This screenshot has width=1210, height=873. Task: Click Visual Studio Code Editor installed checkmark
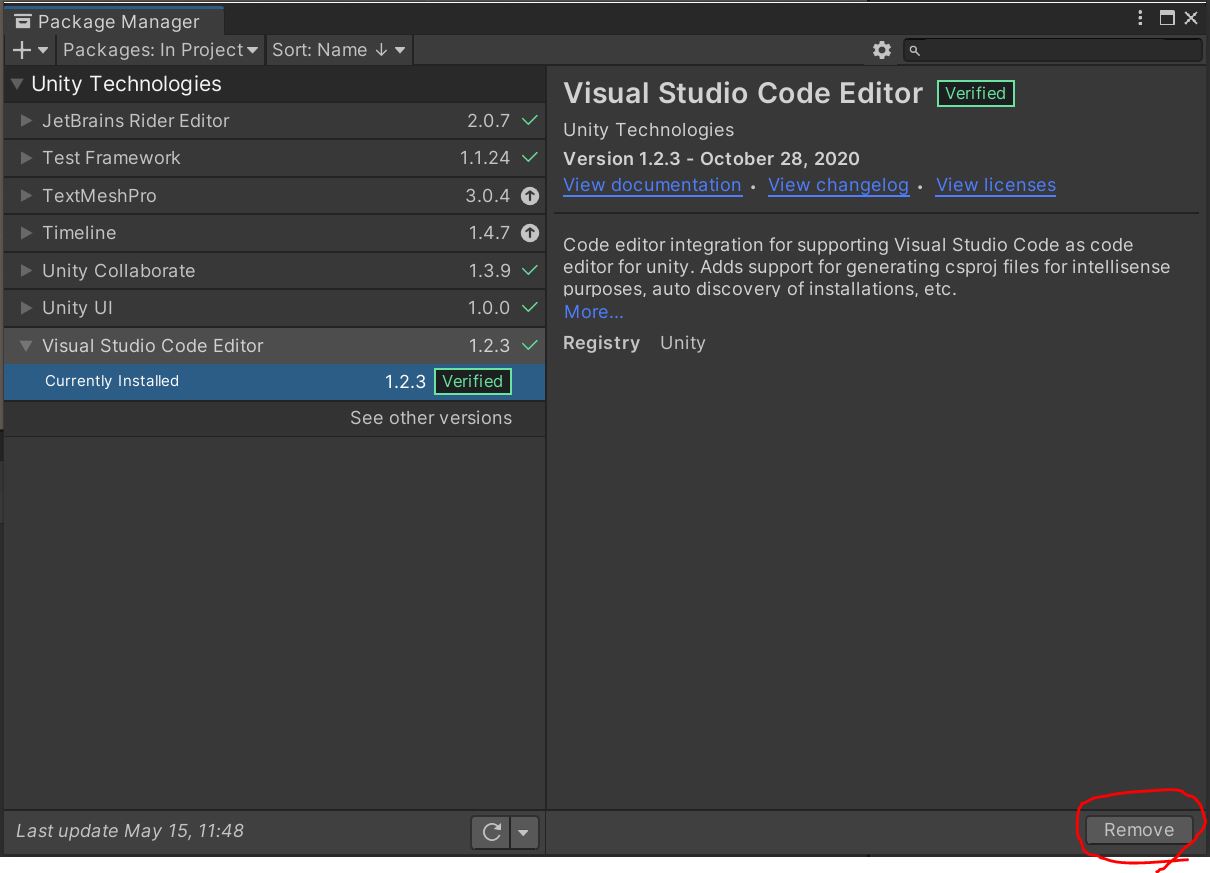530,346
